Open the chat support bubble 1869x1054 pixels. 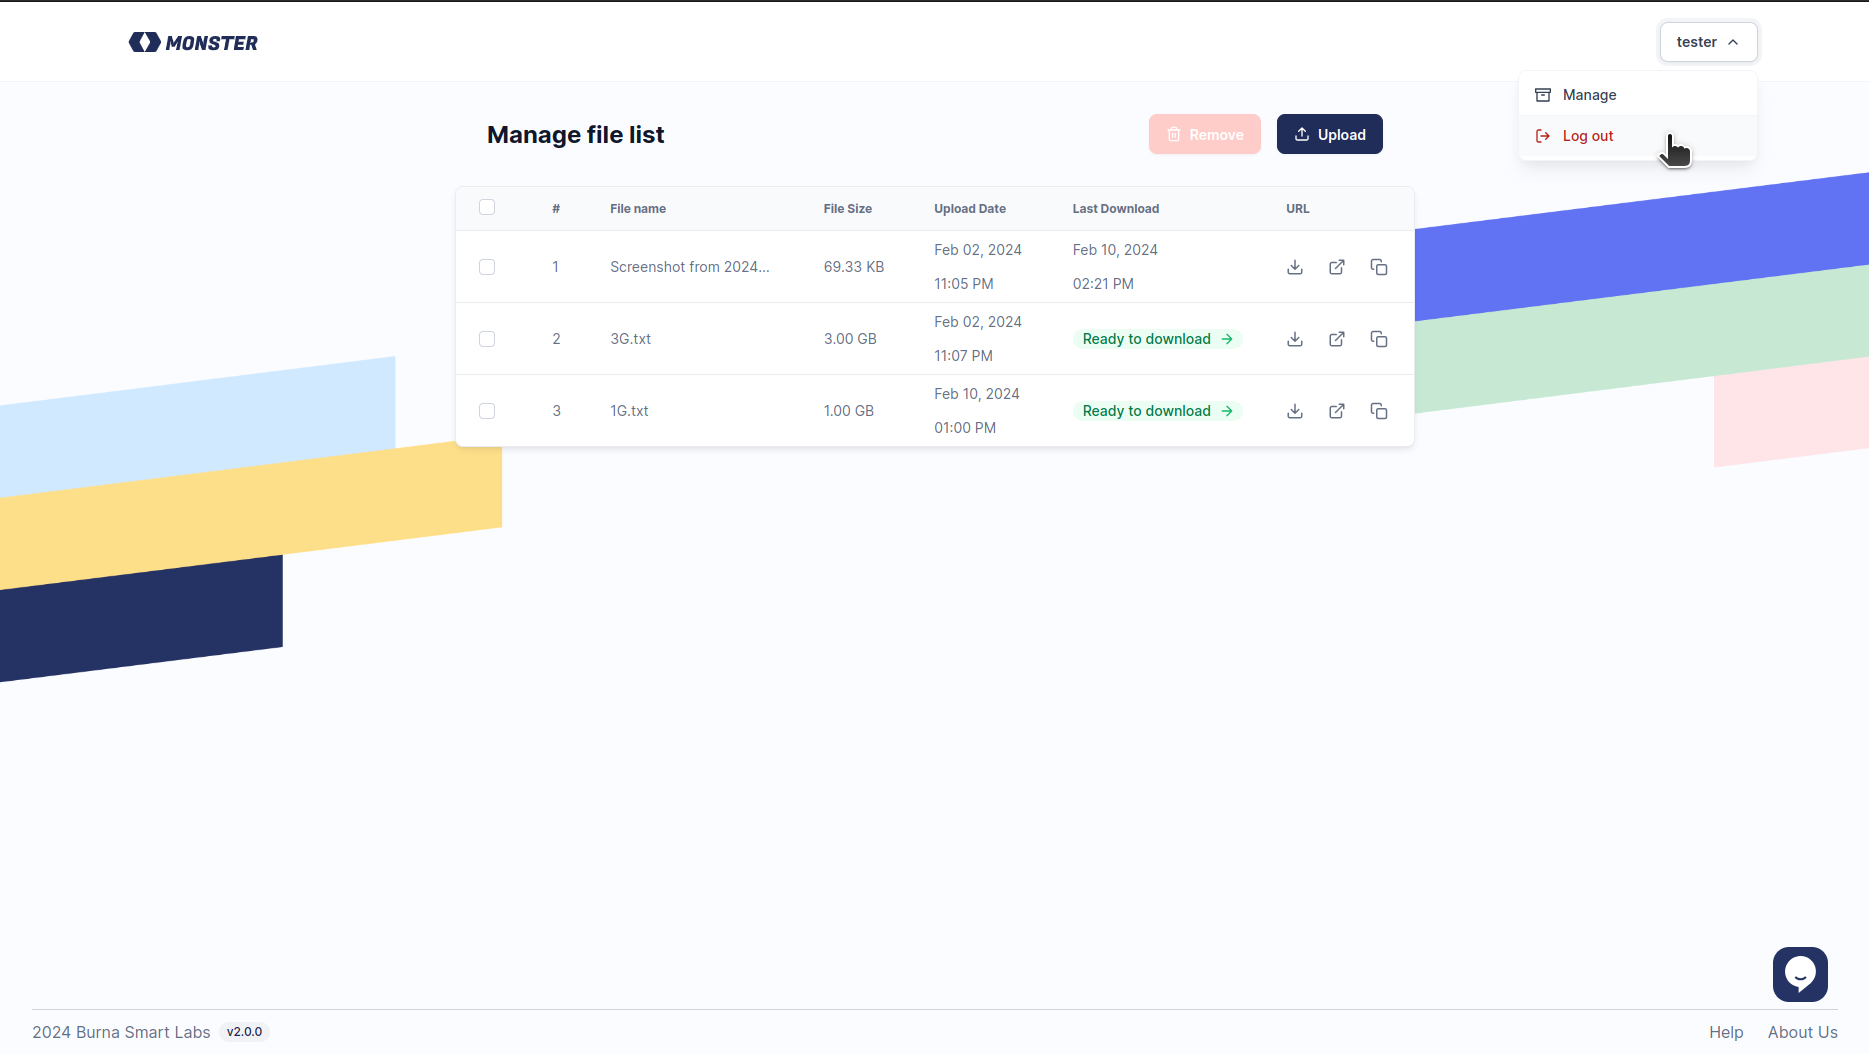coord(1800,974)
